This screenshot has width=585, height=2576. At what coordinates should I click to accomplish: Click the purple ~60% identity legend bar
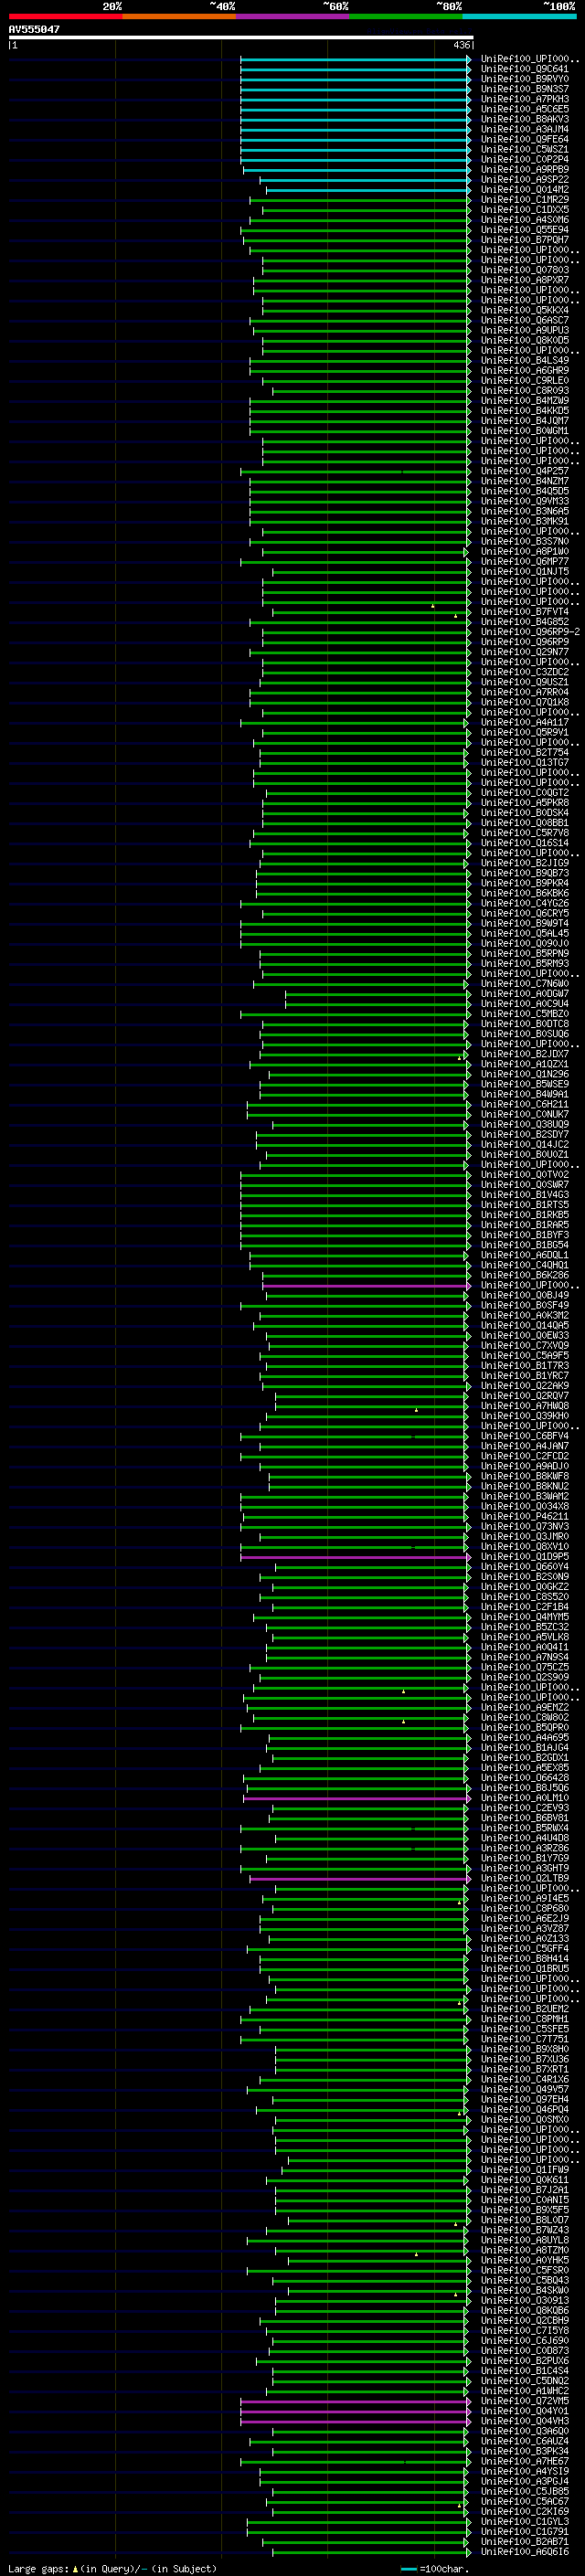(292, 16)
